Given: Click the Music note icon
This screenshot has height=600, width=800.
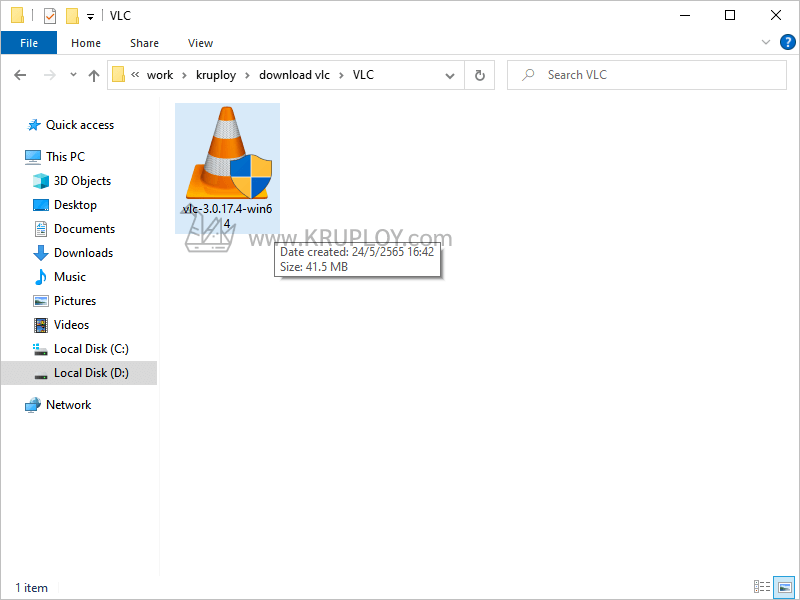Looking at the screenshot, I should coord(40,277).
